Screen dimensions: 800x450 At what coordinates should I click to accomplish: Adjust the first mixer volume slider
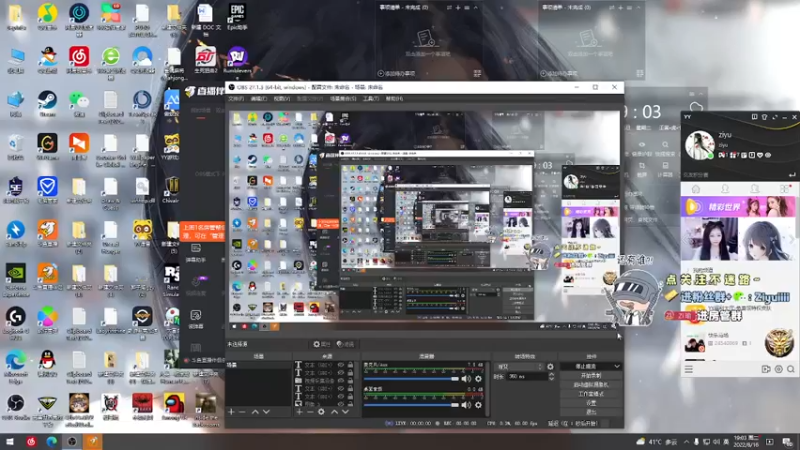(x=411, y=379)
